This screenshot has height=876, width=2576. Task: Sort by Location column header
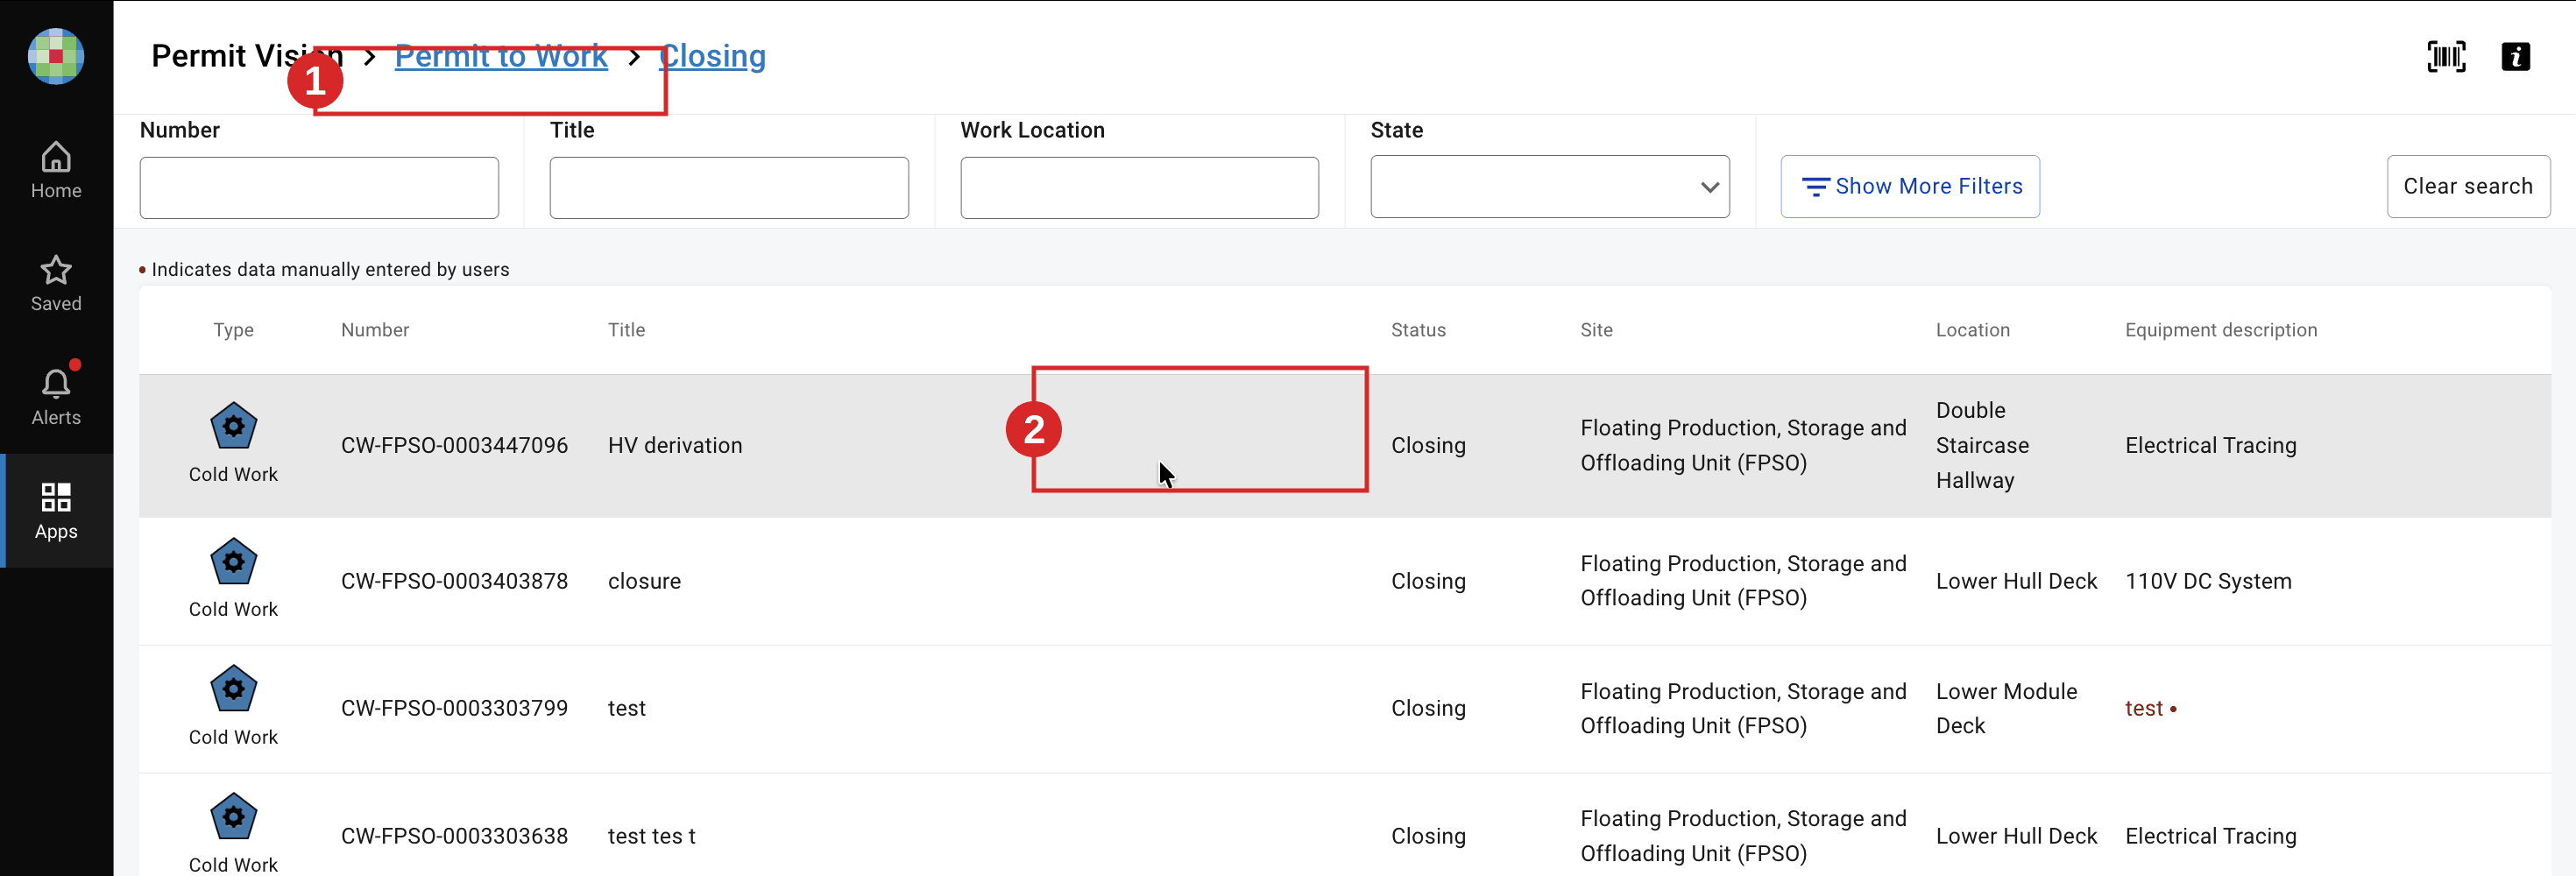(x=1972, y=330)
